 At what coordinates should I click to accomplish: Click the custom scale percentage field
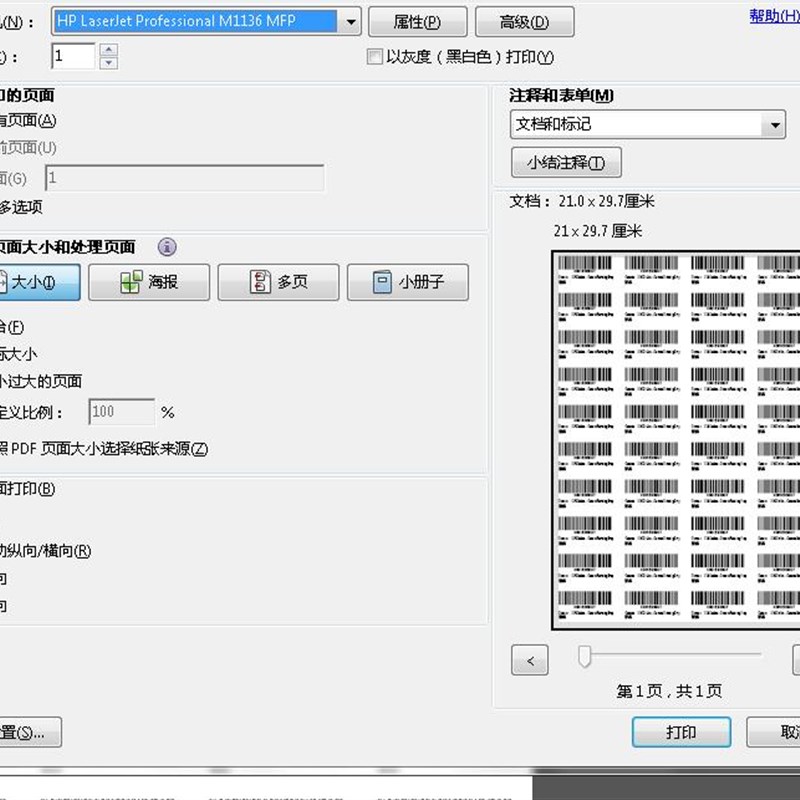121,412
